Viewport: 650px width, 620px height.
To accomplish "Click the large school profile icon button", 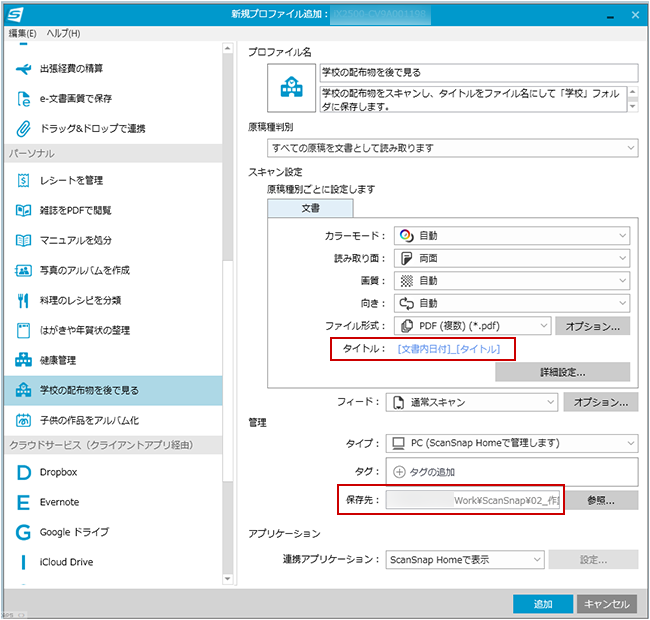I will click(x=291, y=87).
